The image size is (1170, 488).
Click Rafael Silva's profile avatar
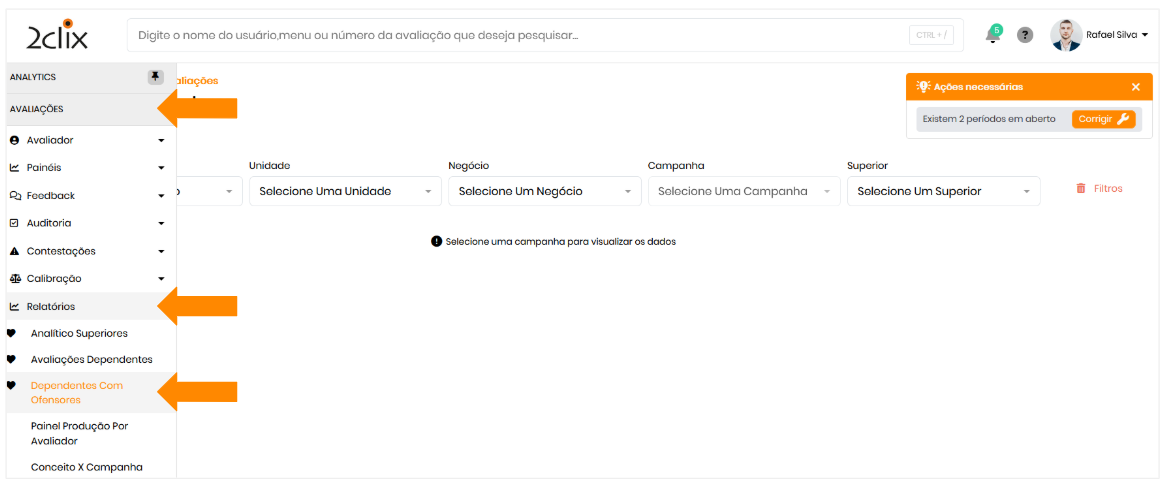pyautogui.click(x=1066, y=35)
